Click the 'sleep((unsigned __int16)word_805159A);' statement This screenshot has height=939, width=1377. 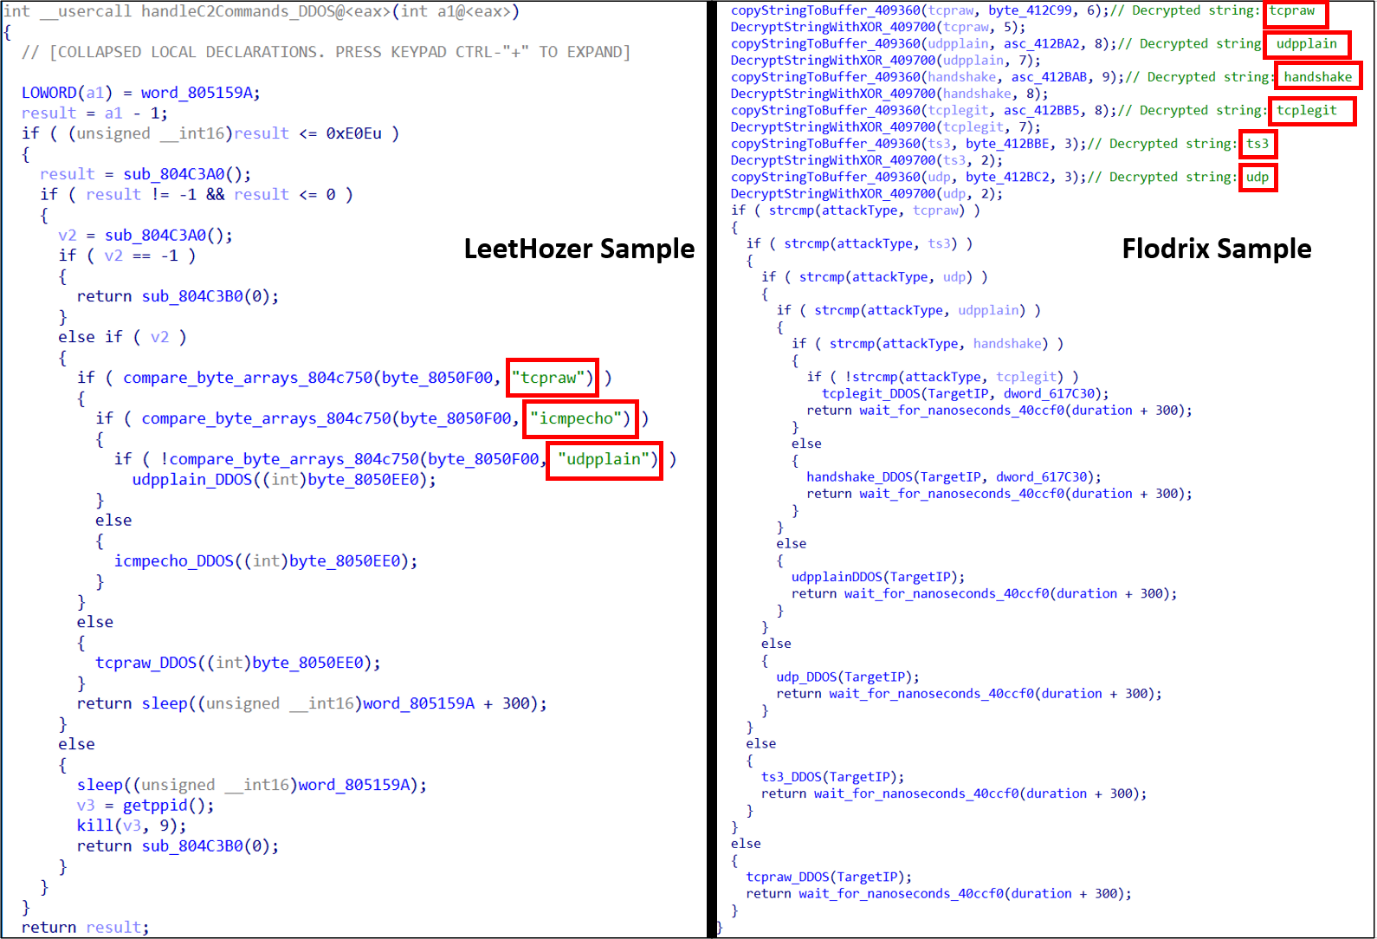click(252, 785)
